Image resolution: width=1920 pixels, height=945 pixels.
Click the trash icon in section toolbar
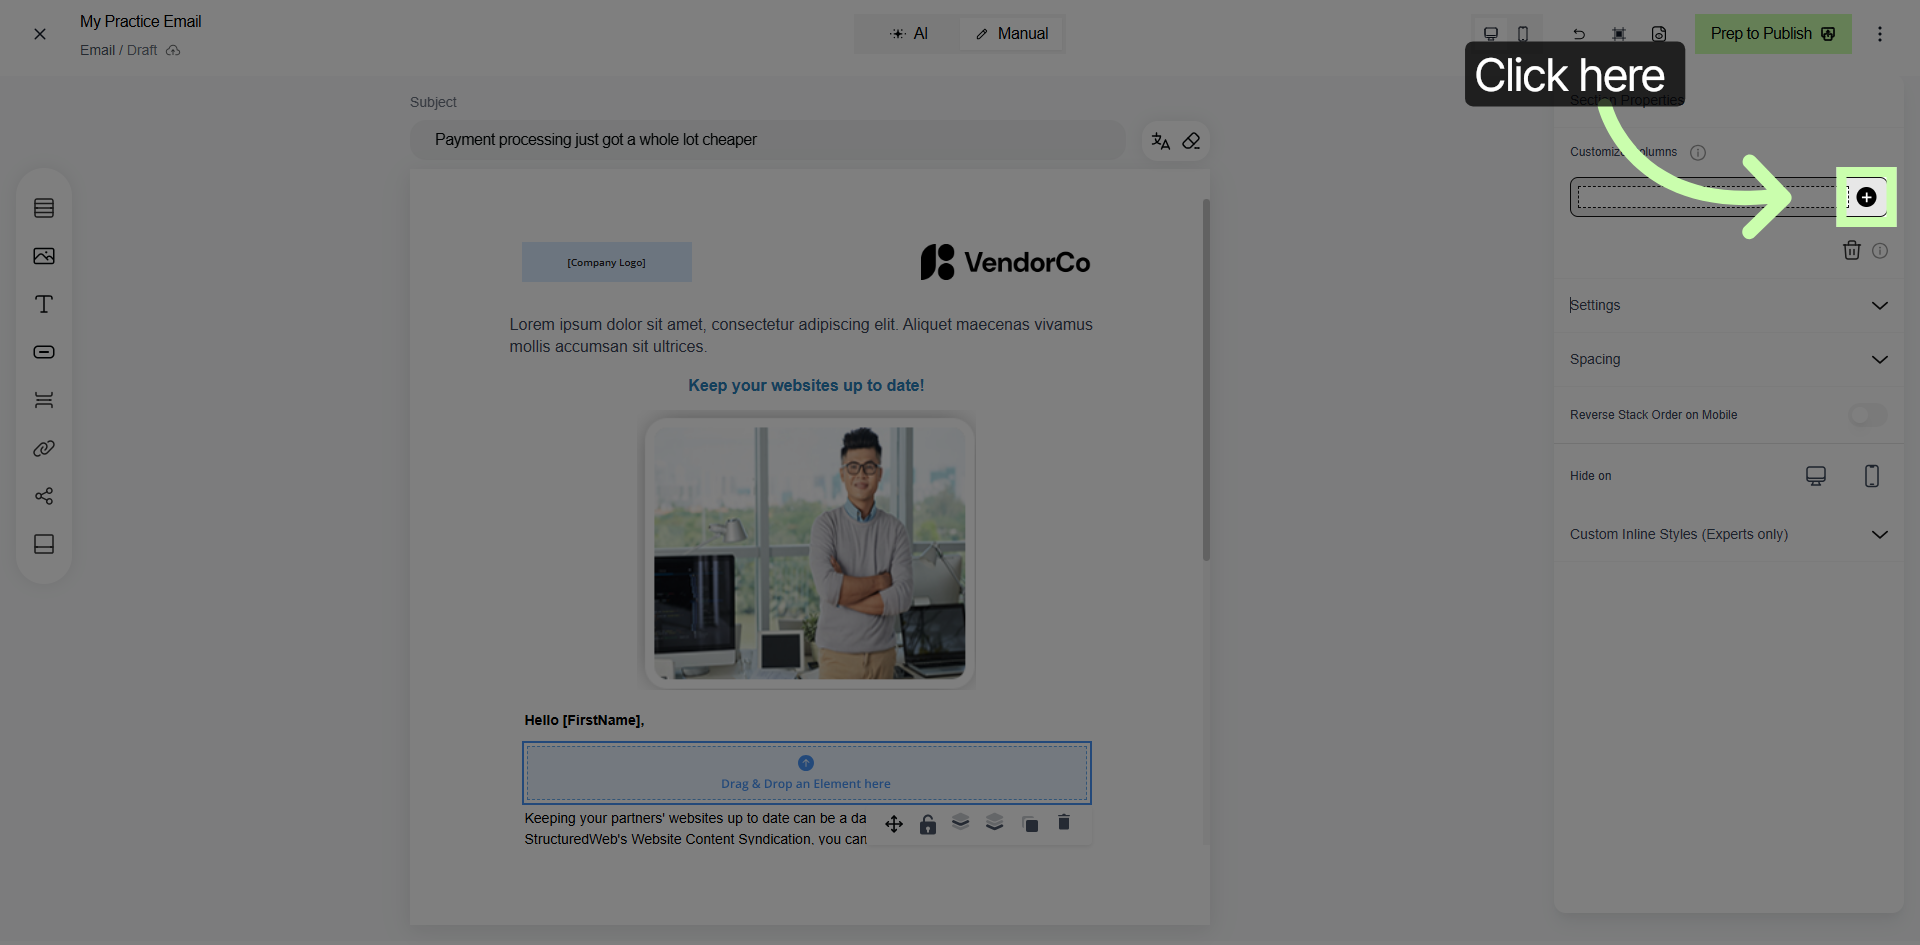pos(1064,822)
